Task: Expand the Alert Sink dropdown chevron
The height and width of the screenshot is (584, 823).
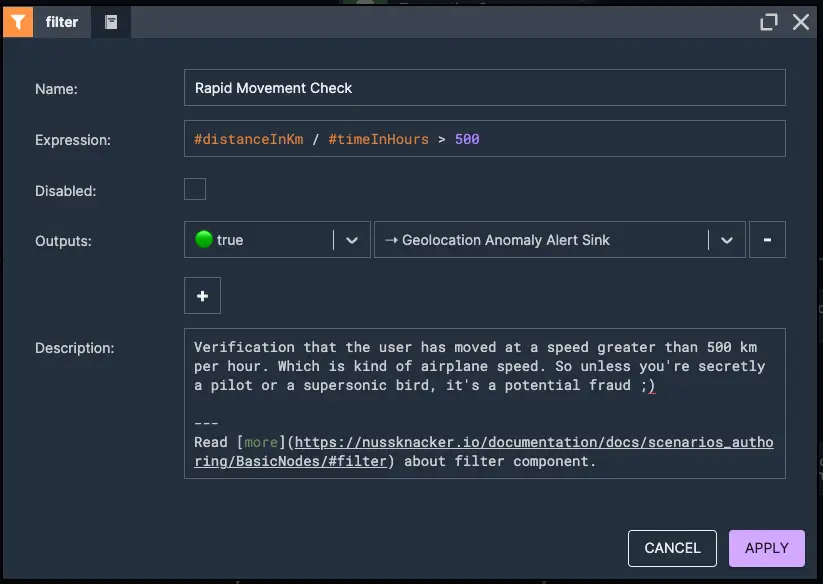Action: pyautogui.click(x=726, y=240)
